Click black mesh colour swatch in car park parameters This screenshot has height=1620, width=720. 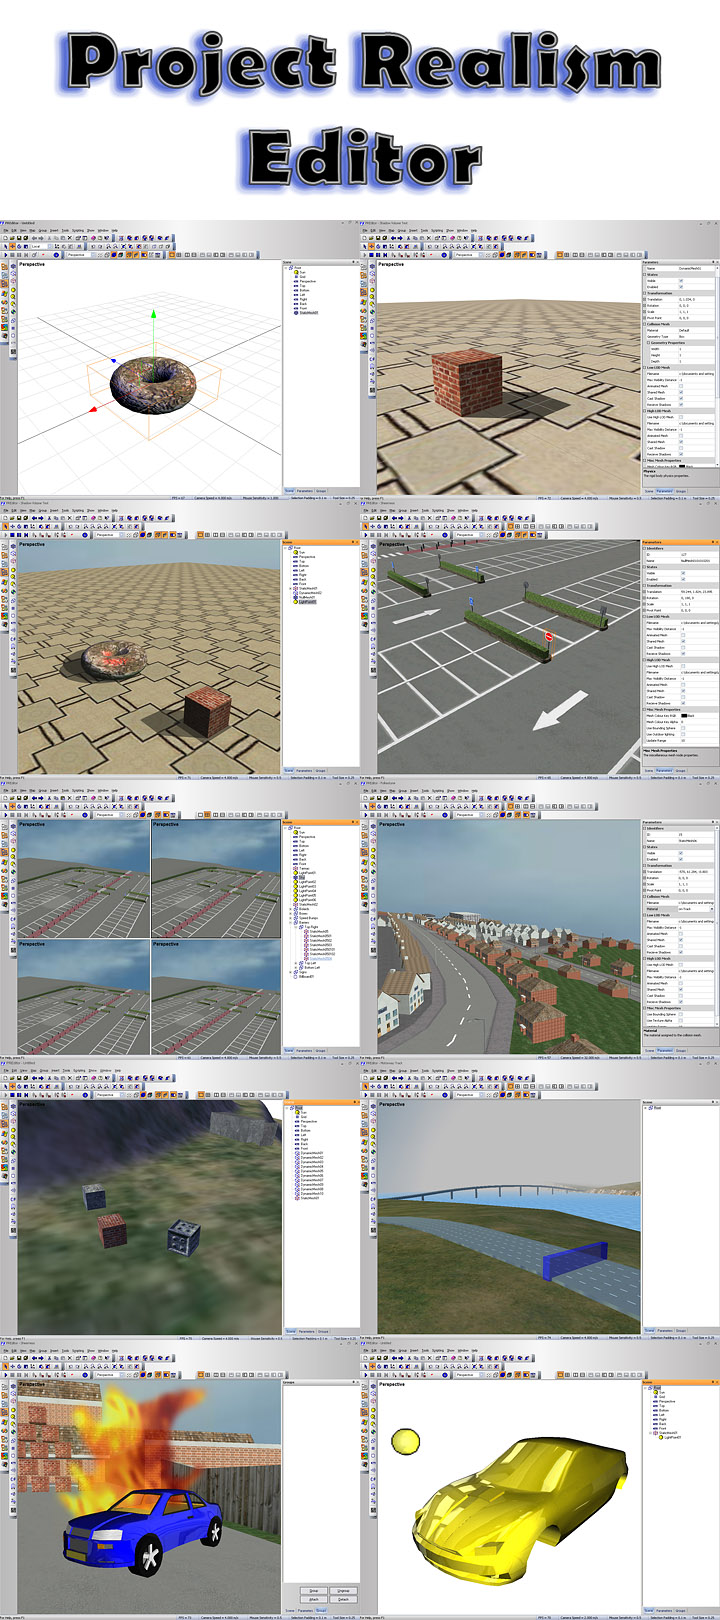[x=684, y=716]
